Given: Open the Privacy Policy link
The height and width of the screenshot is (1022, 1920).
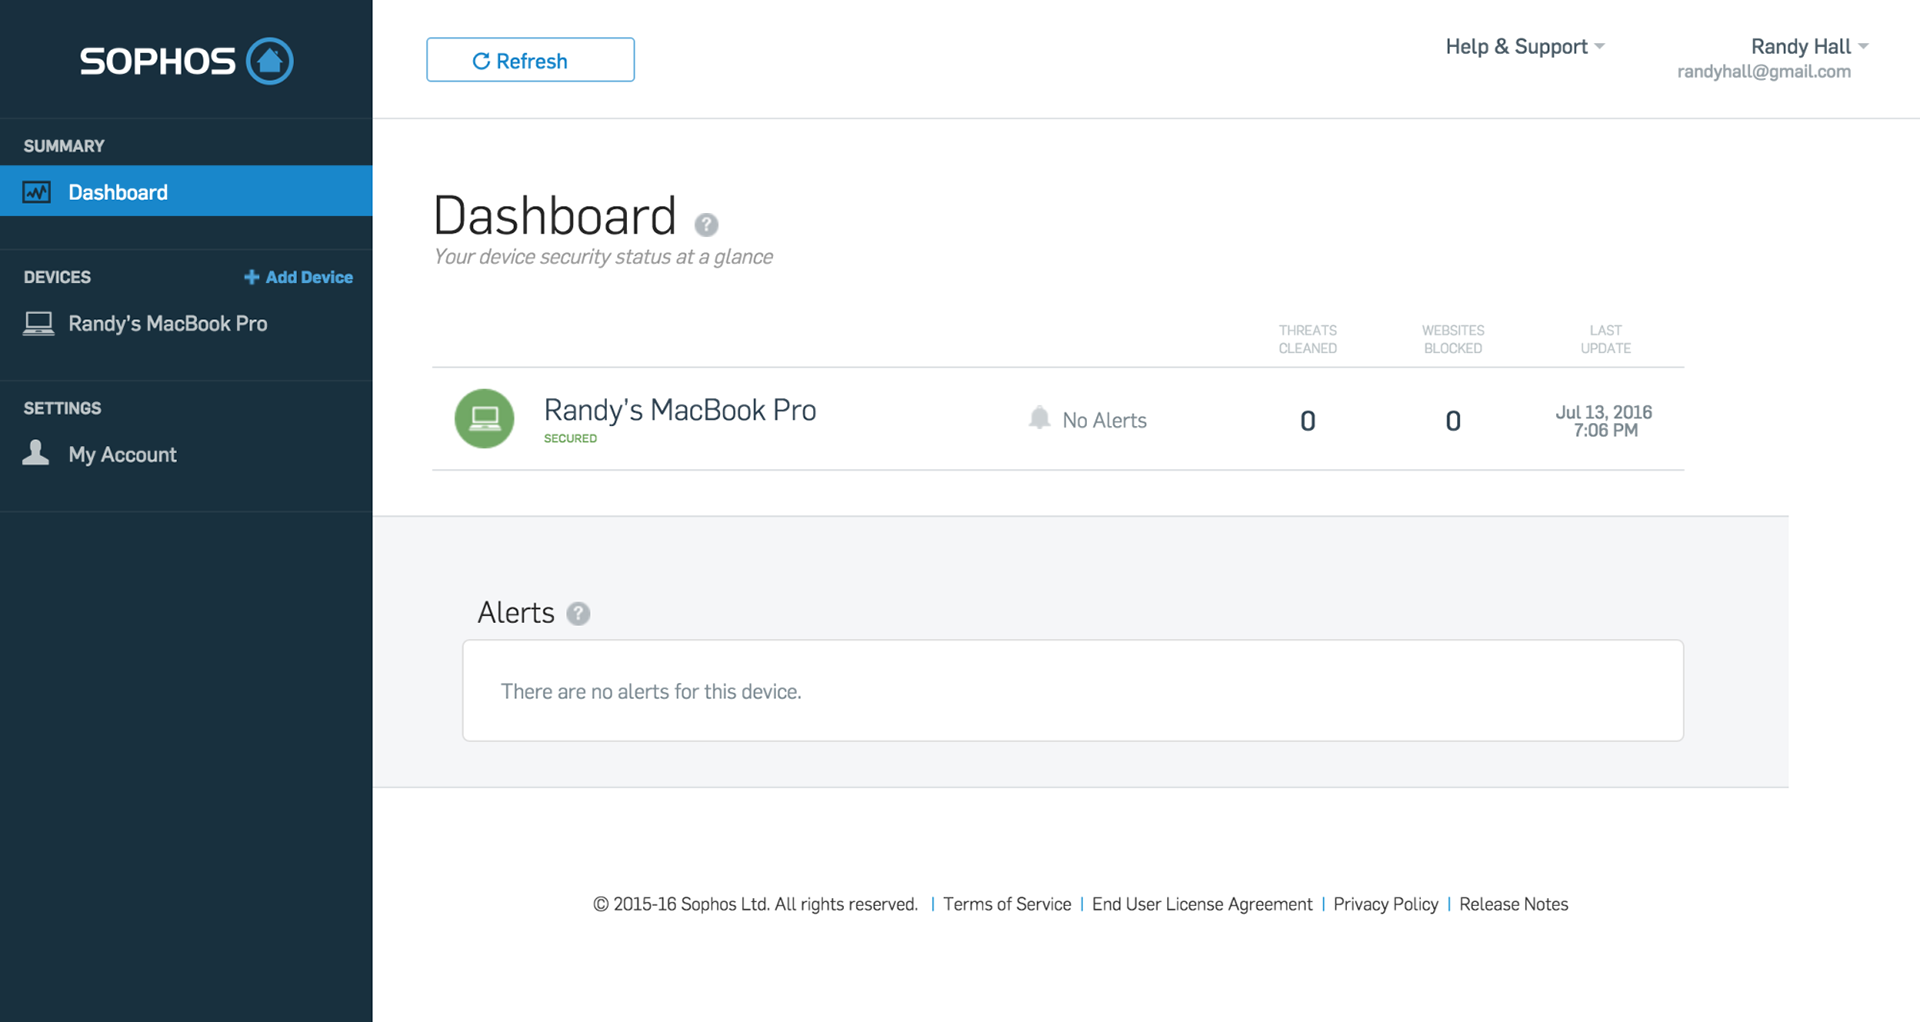Looking at the screenshot, I should 1385,904.
